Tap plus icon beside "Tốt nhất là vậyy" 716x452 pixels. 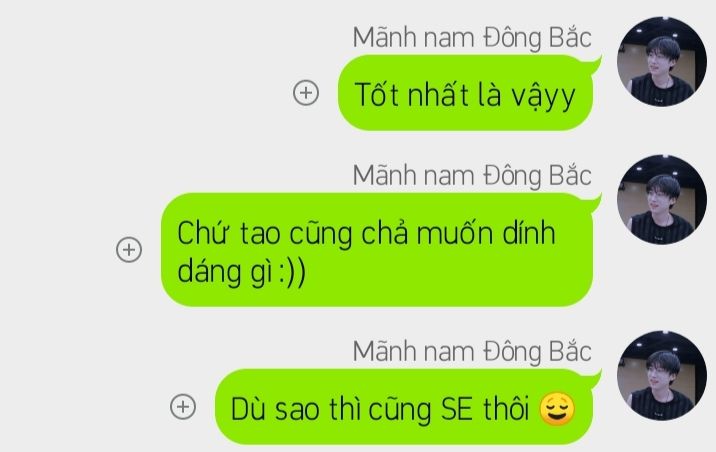pos(306,93)
